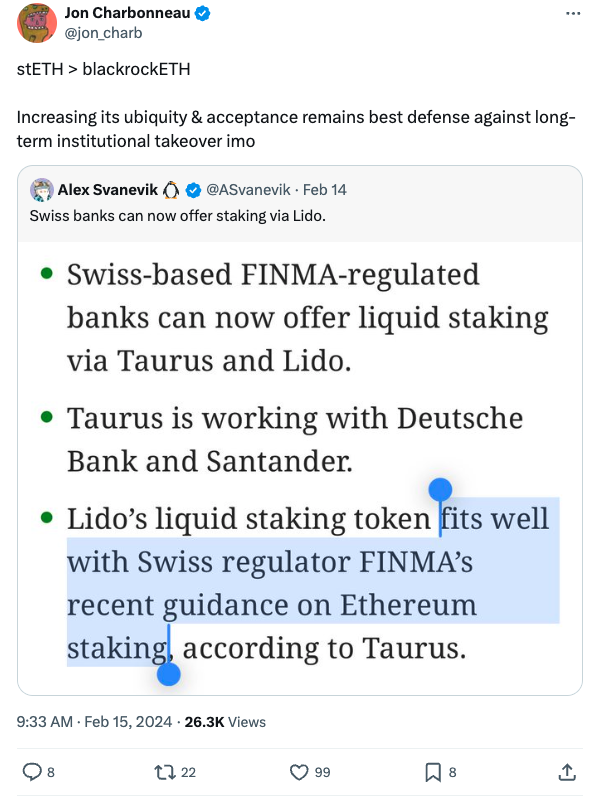Viewport: 597px width, 797px height.
Task: Click the lower text selection handle
Action: point(169,674)
